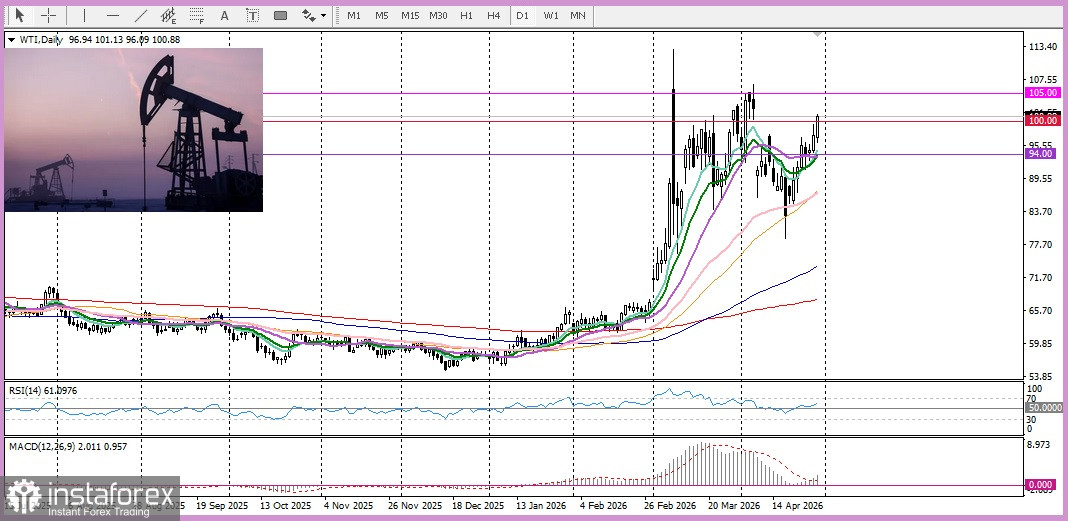Select the text tool (A icon)
Viewport: 1068px width, 521px height.
tap(224, 15)
